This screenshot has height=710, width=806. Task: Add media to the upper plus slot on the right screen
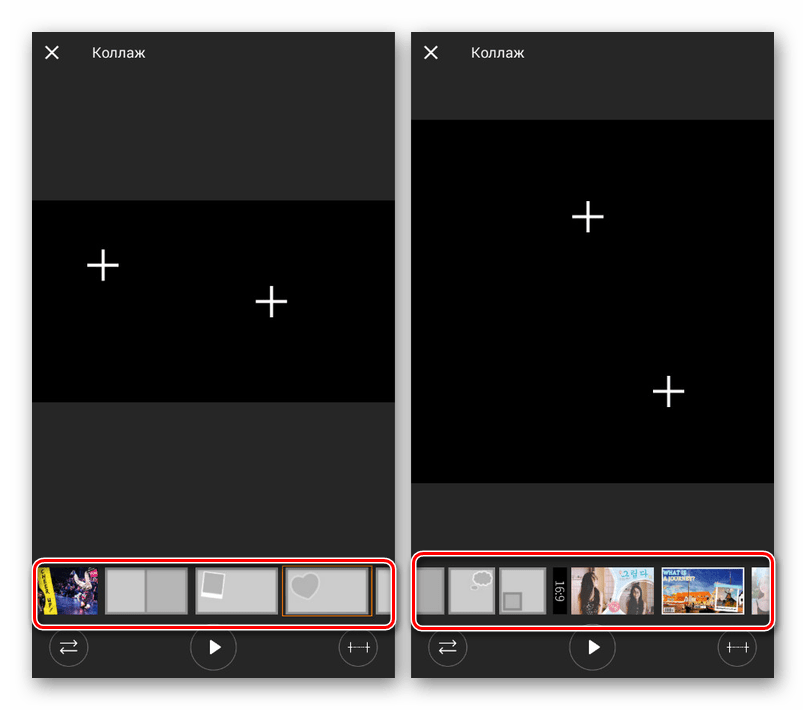pos(587,217)
